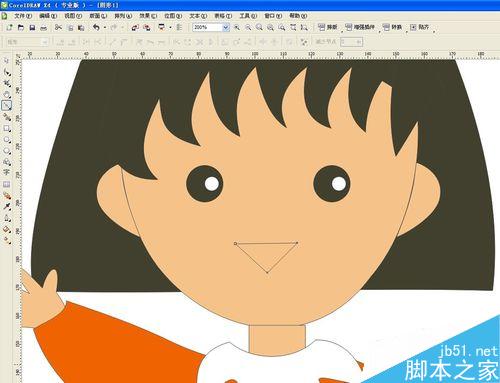Viewport: 500px width, 383px height.
Task: Select the Pick tool in the toolbox
Action: [7, 61]
